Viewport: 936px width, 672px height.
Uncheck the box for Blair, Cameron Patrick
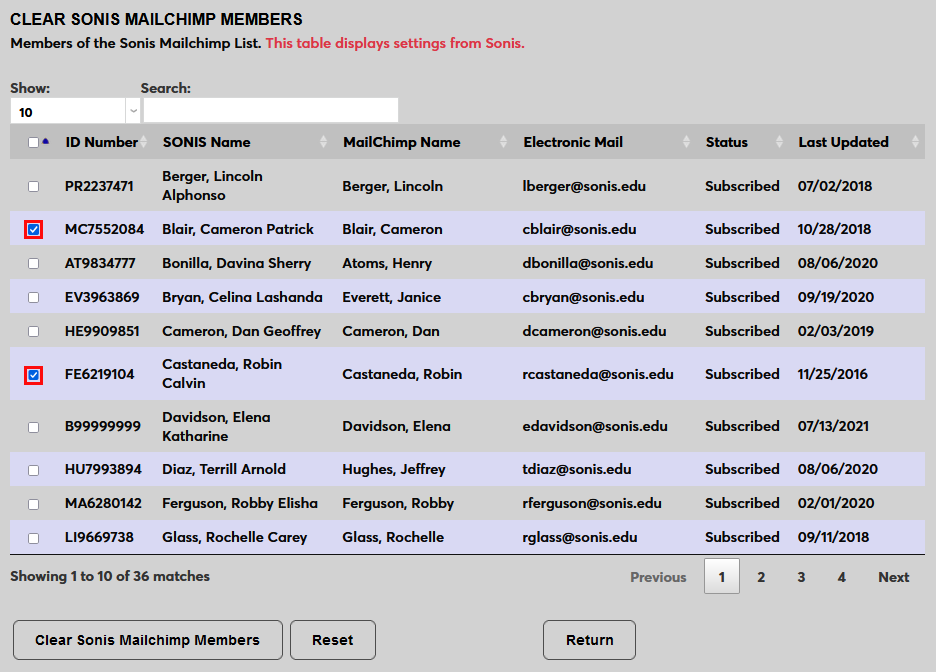[x=33, y=229]
